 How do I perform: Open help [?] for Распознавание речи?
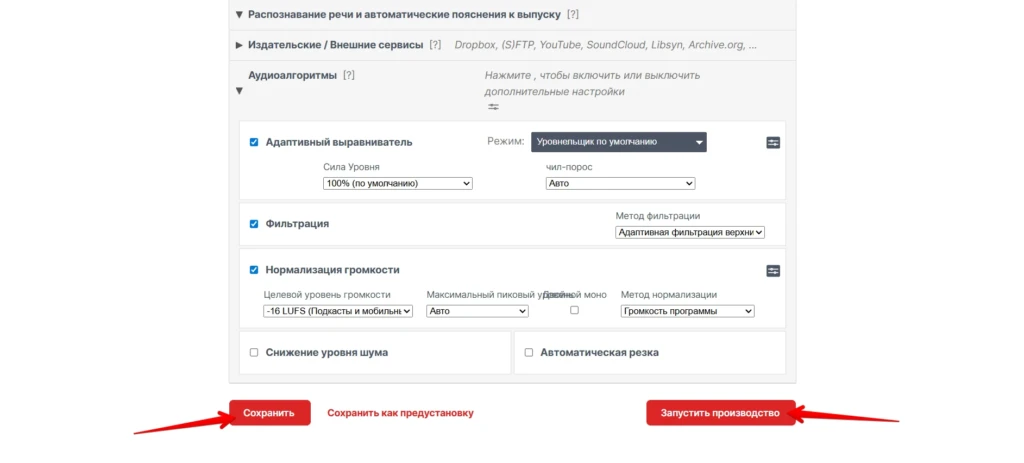pos(573,14)
